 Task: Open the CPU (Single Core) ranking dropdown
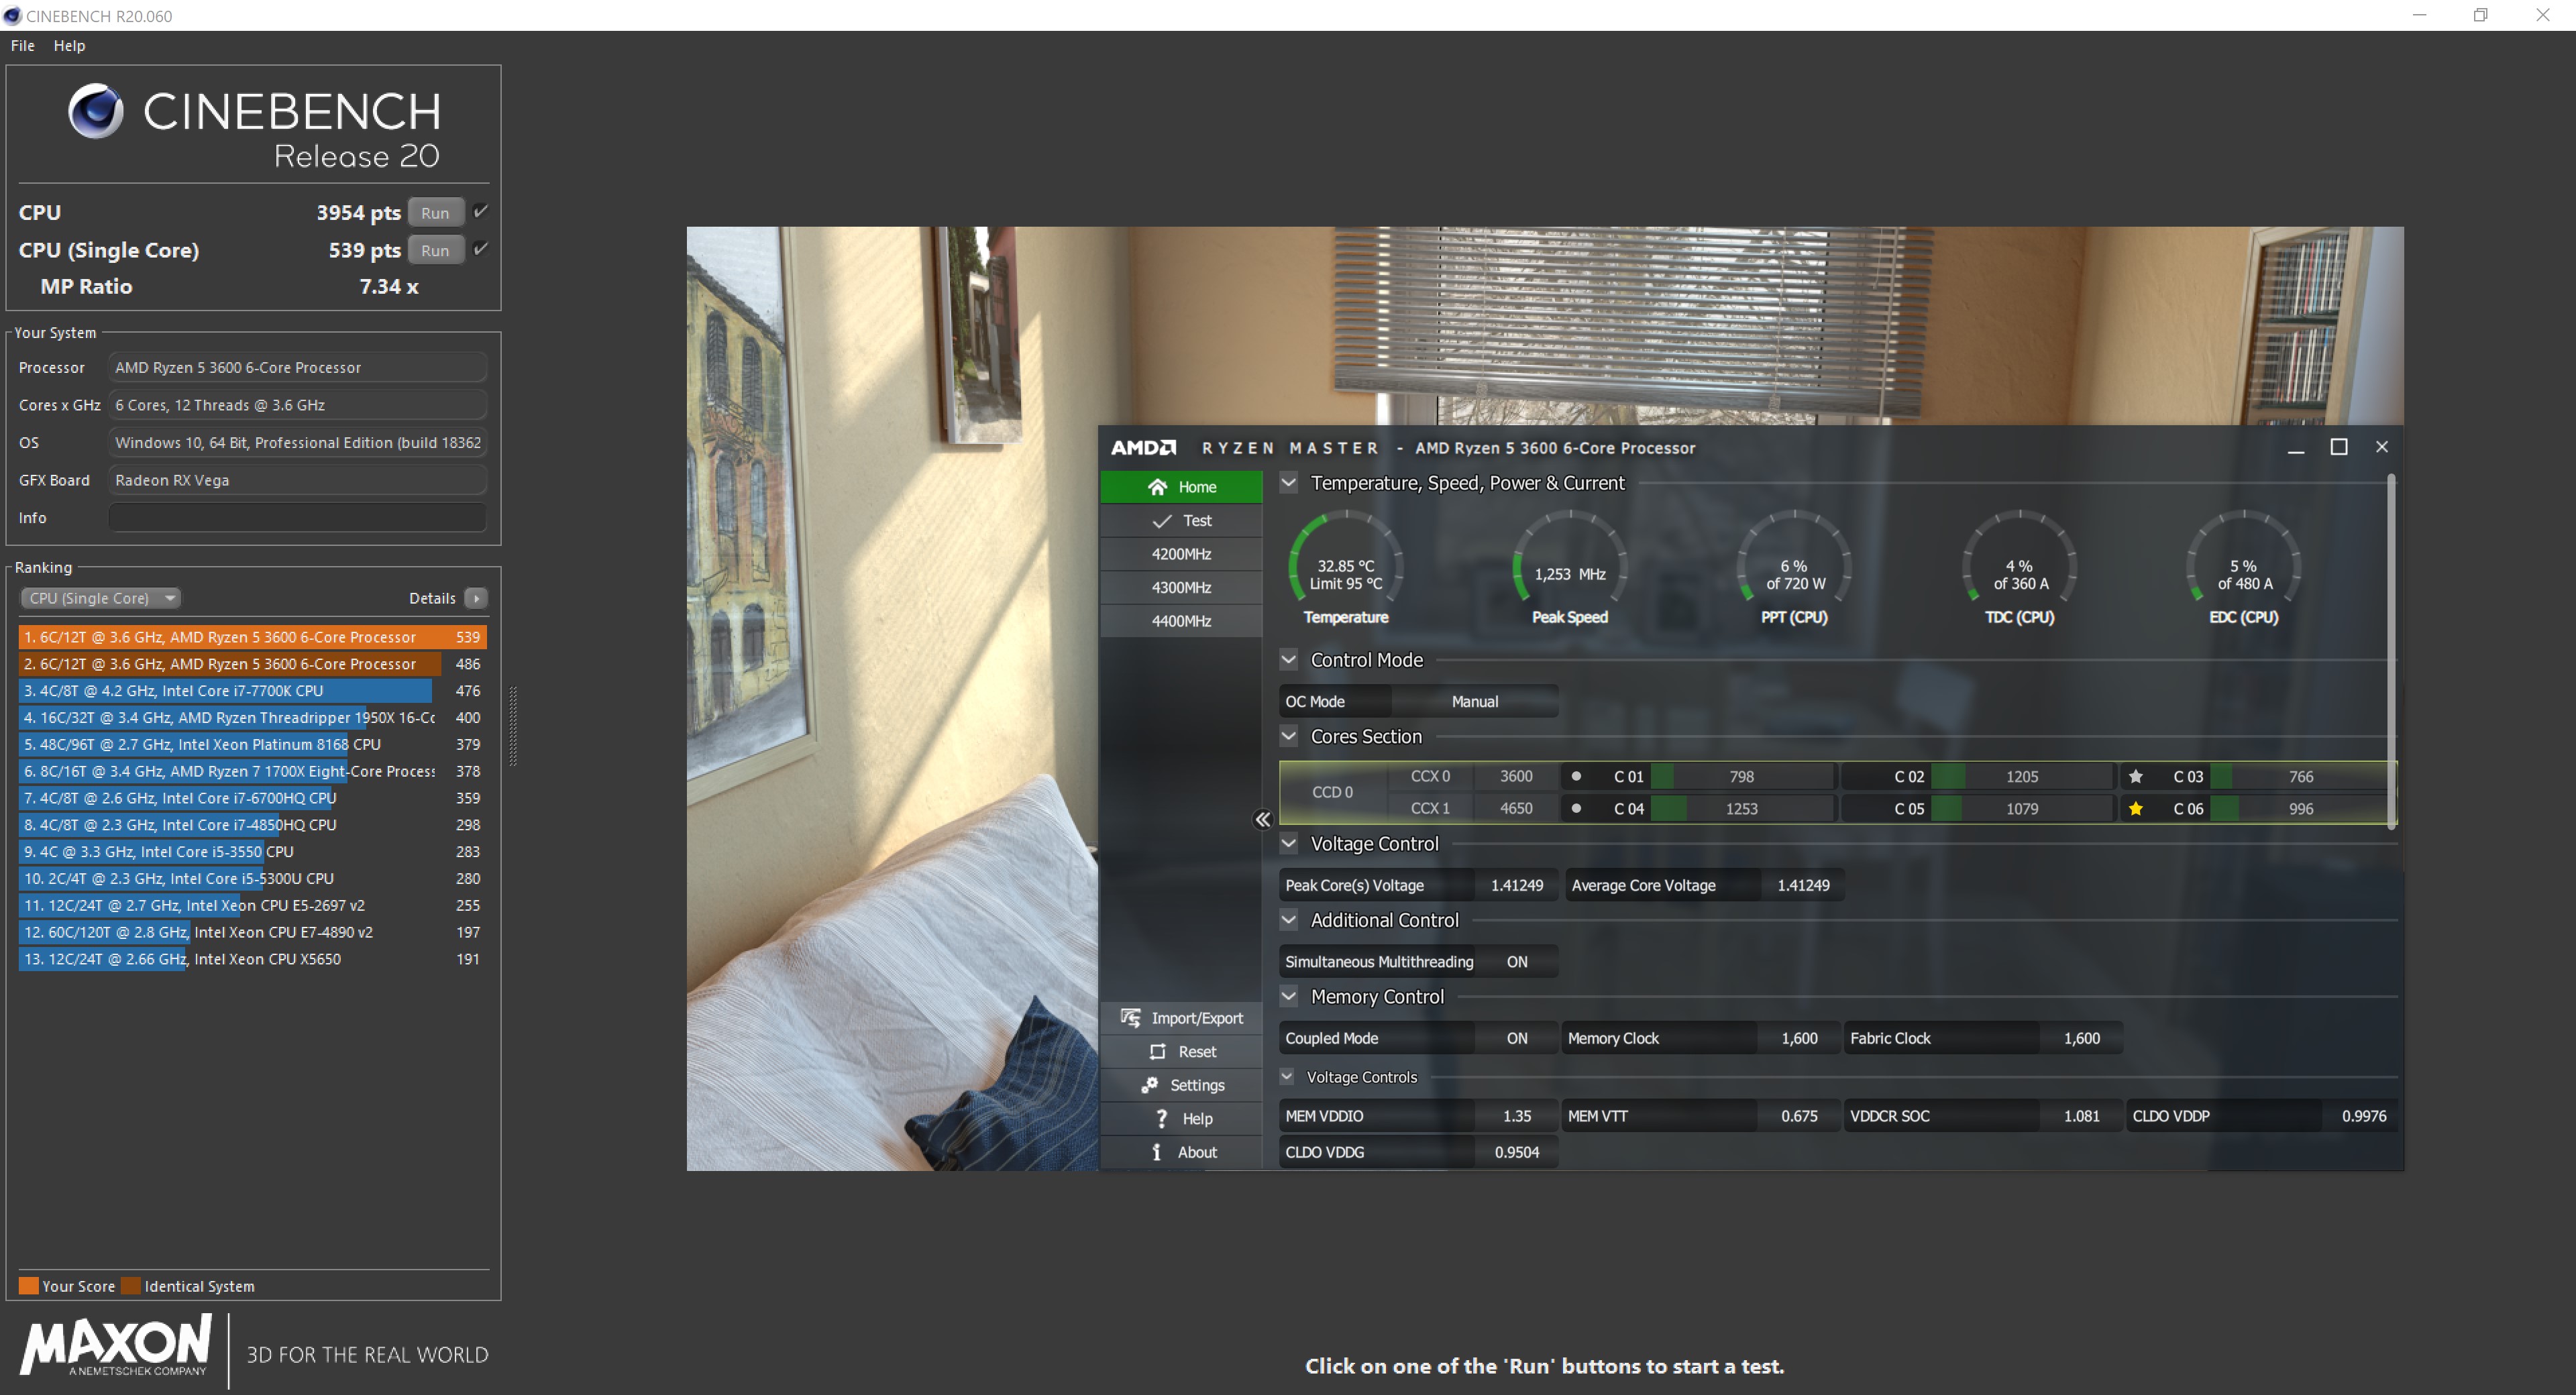(100, 598)
